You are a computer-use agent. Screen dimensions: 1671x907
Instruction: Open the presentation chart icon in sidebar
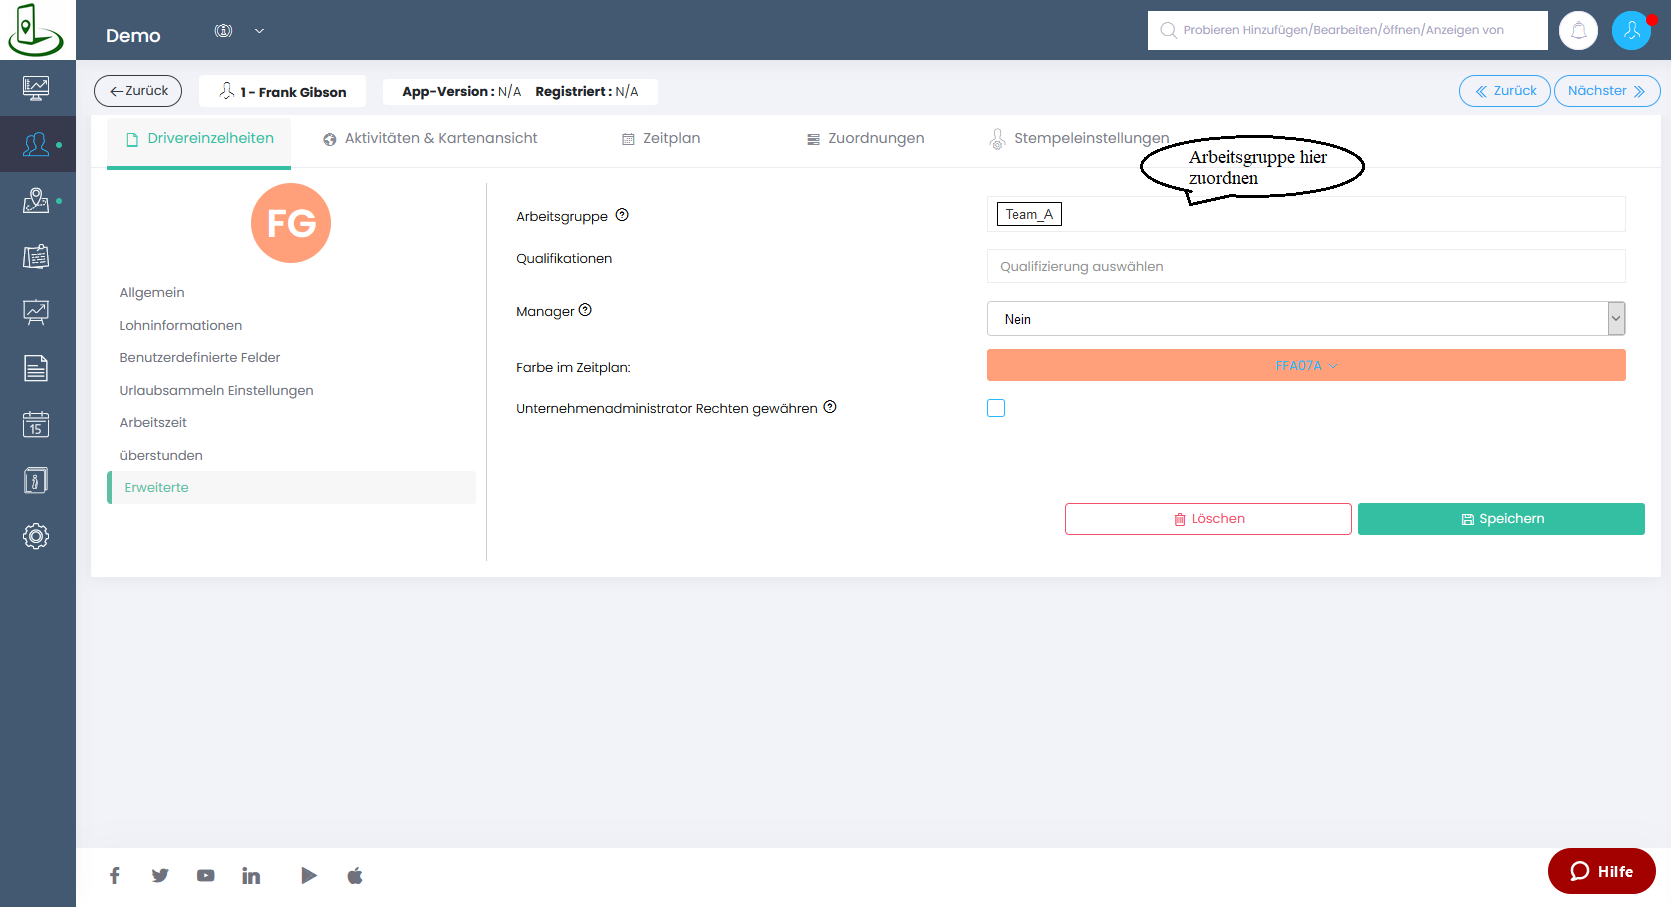[36, 312]
